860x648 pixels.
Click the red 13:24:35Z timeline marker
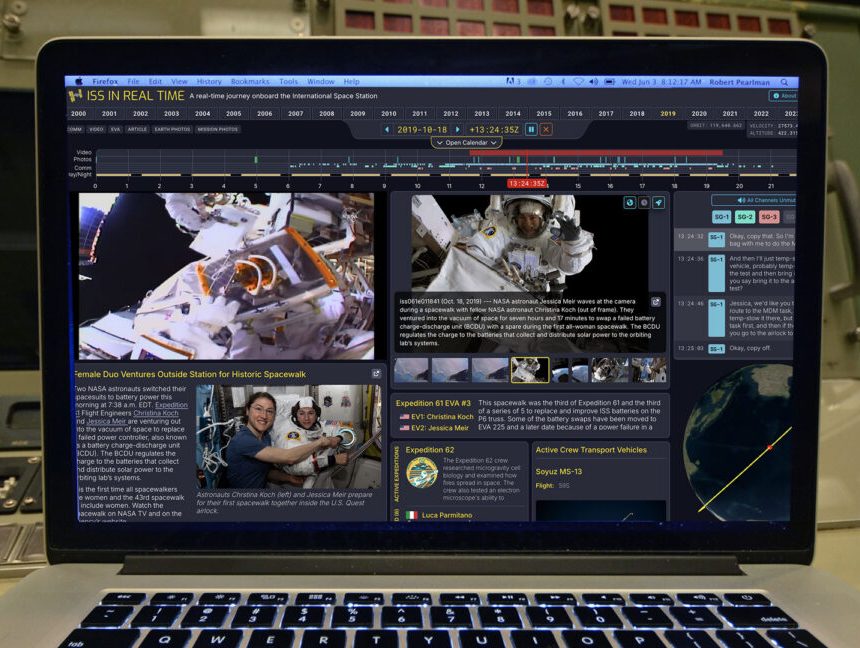point(527,184)
